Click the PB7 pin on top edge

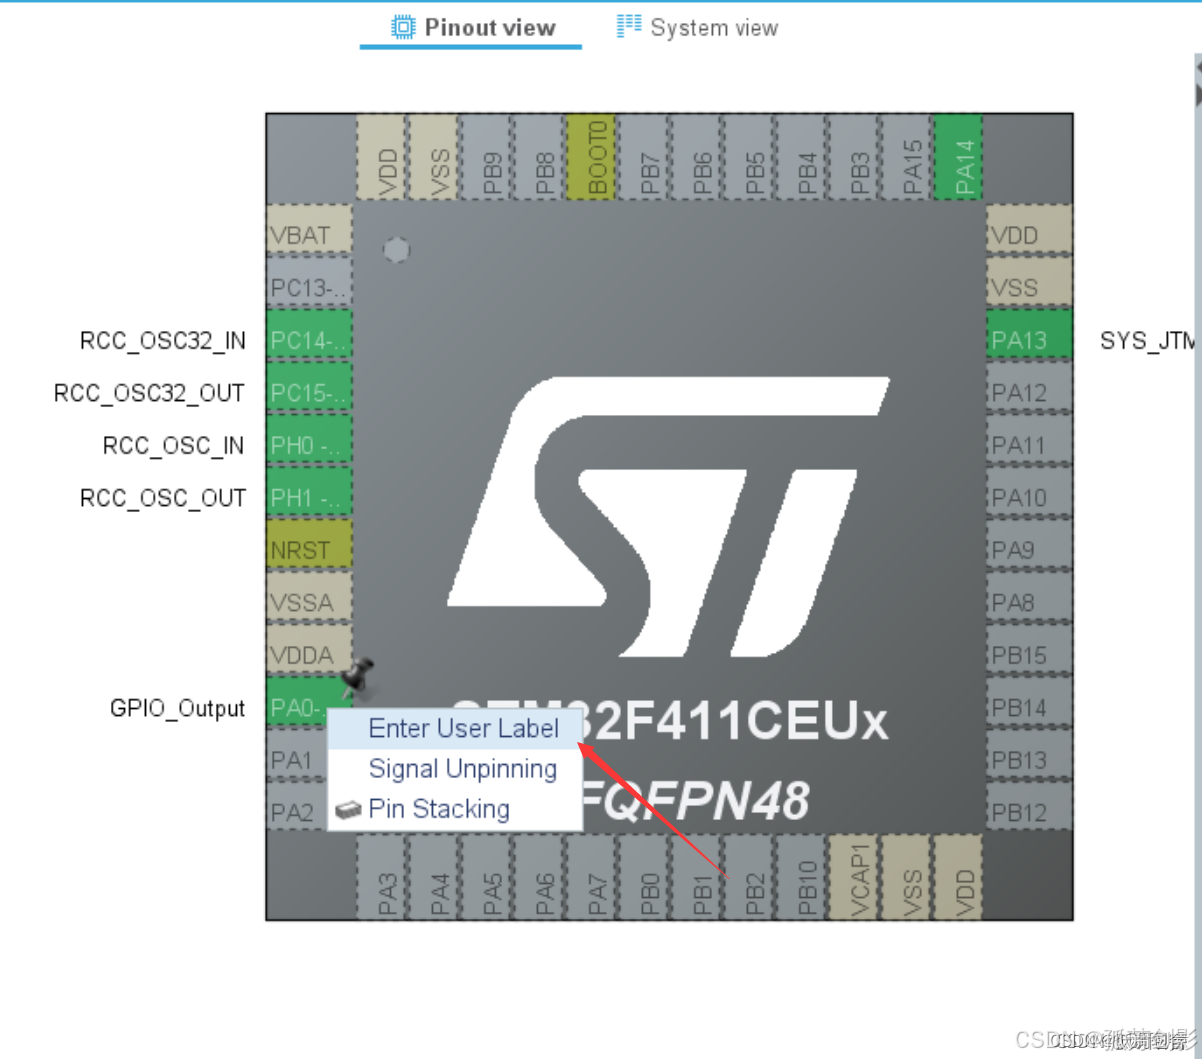click(x=644, y=157)
